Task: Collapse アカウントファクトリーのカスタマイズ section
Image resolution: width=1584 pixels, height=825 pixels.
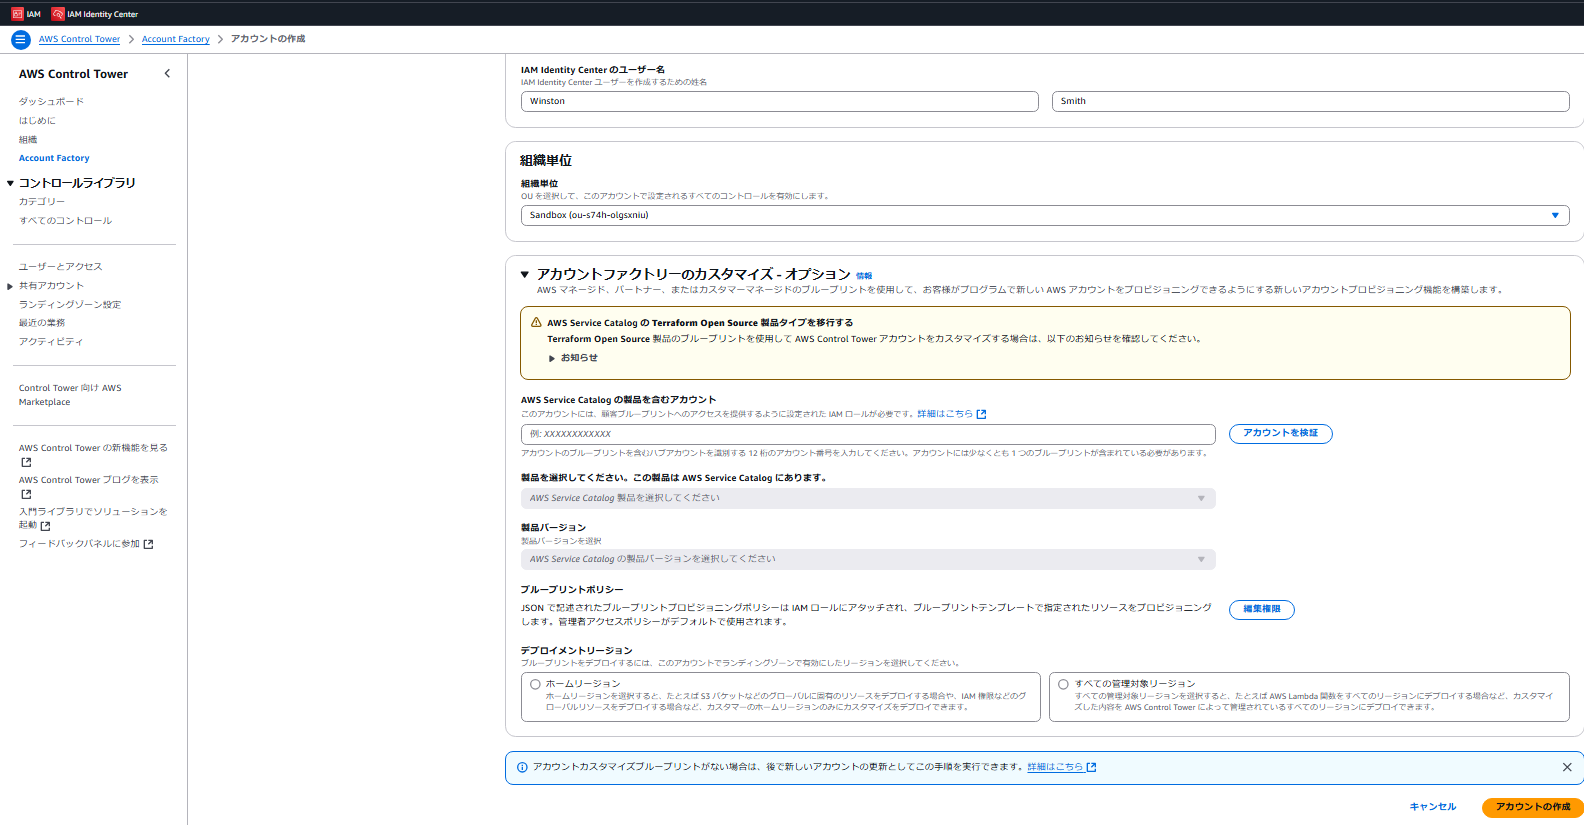Action: coord(524,274)
